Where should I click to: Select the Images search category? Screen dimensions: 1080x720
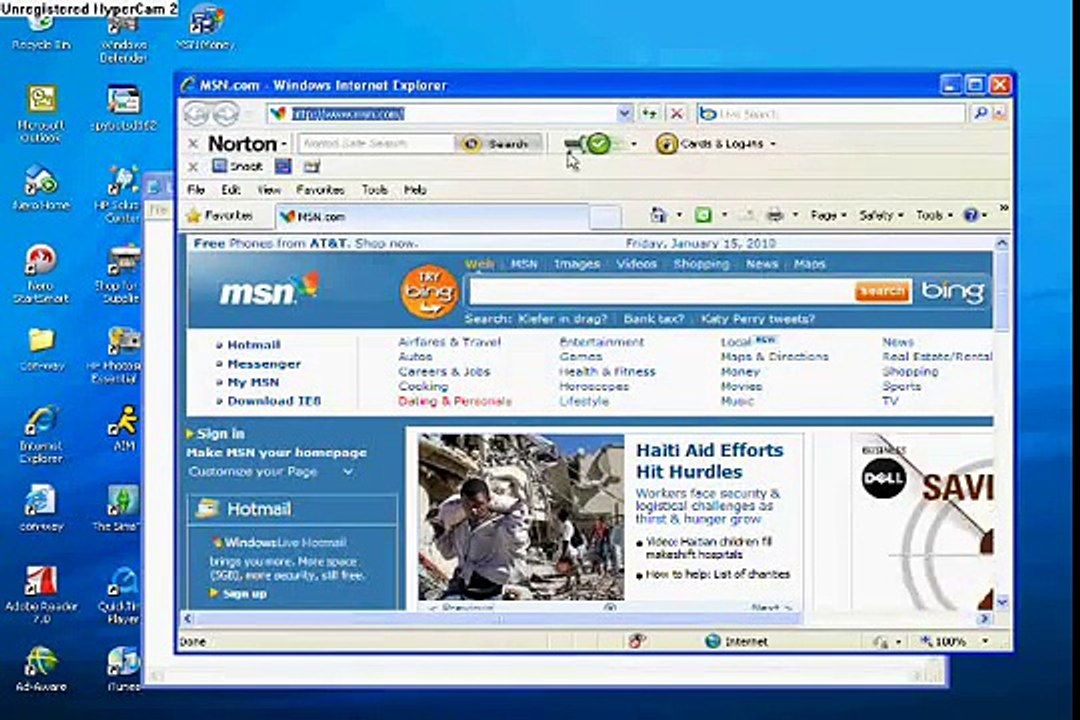[577, 264]
